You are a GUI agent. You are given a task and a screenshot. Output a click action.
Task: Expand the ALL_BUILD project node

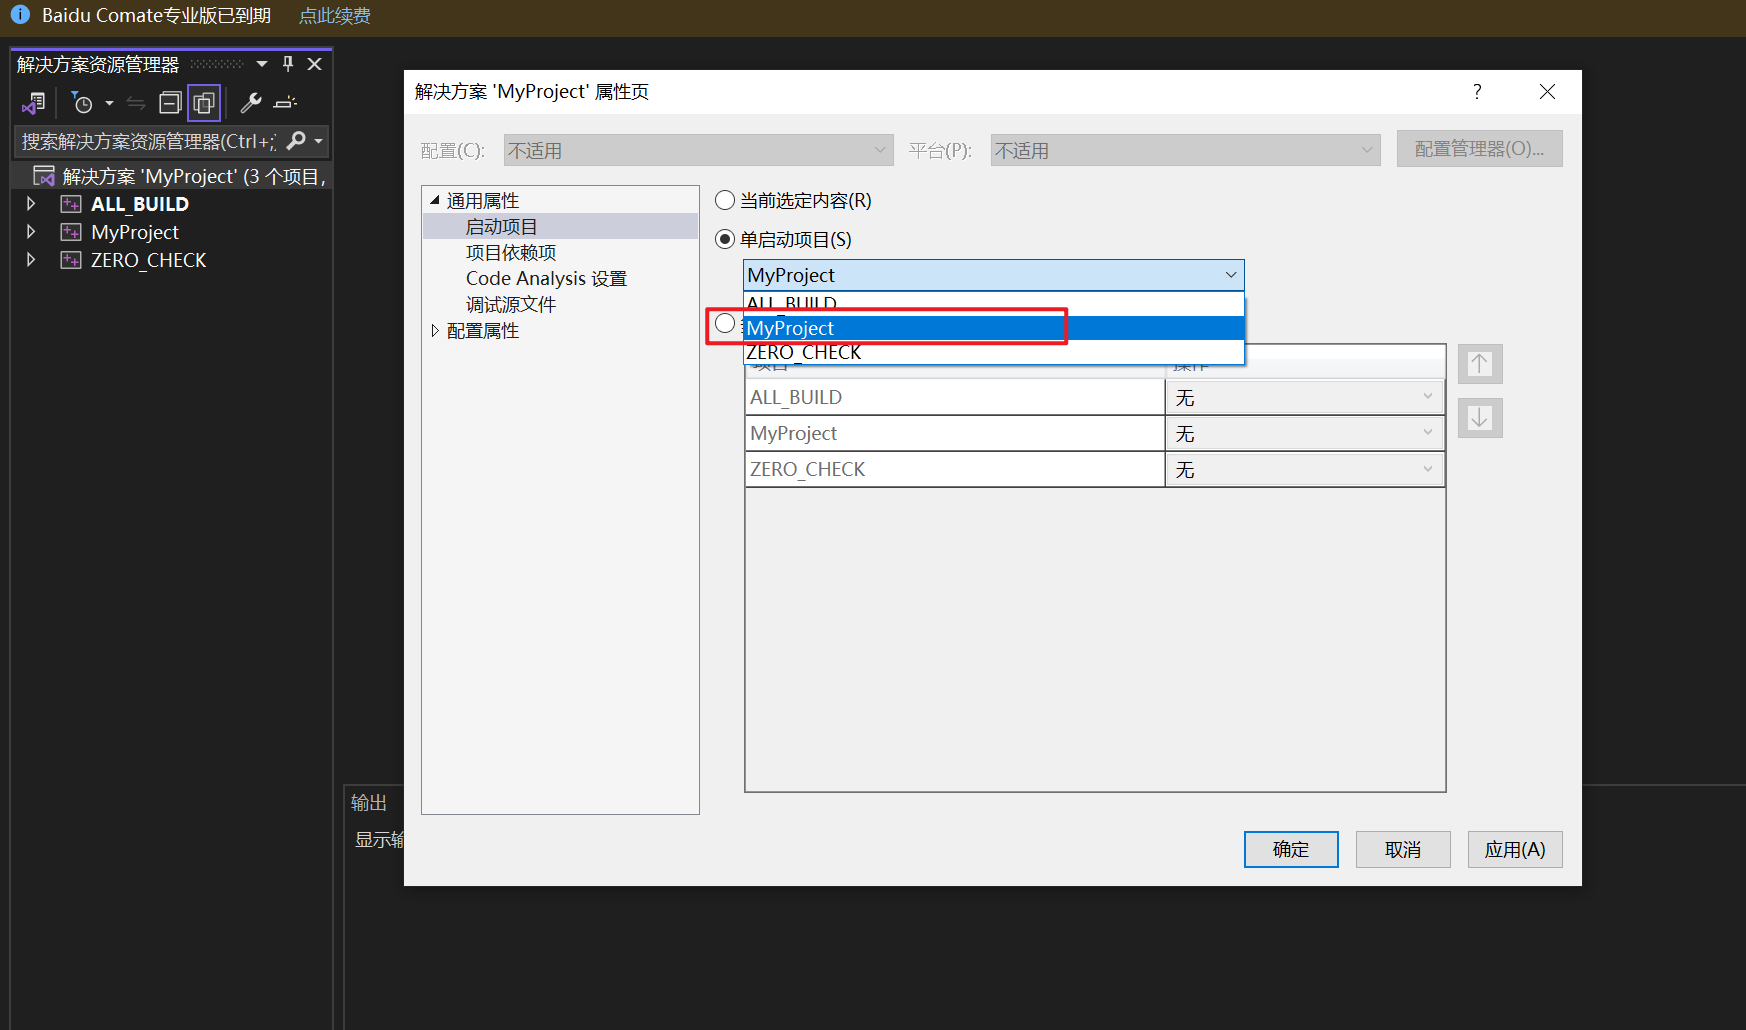(x=31, y=204)
